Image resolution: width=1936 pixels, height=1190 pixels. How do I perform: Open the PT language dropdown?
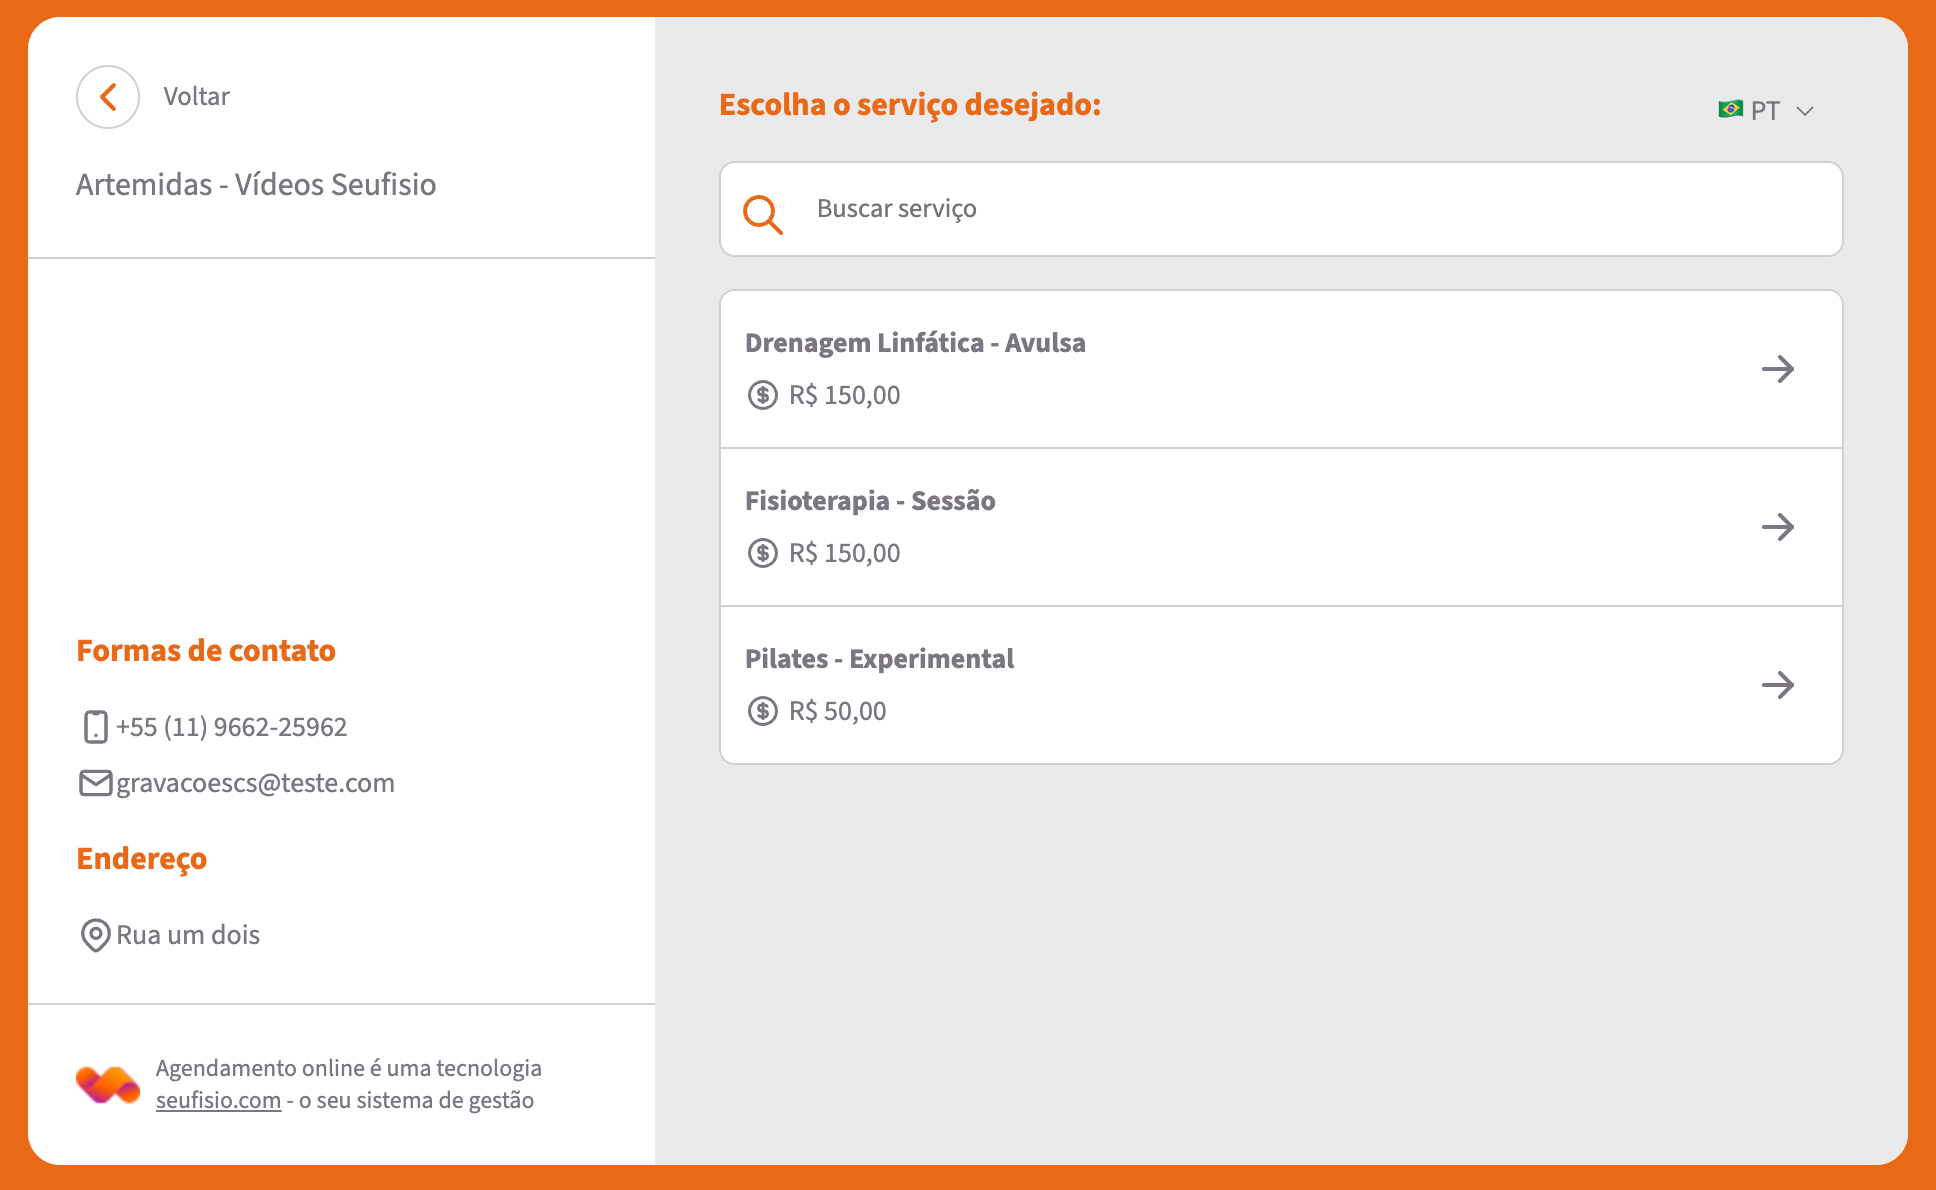1765,110
